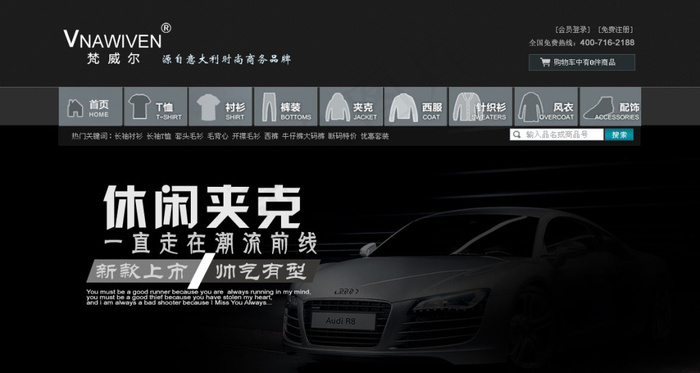Open the 免费注册 free registration link

[616, 30]
